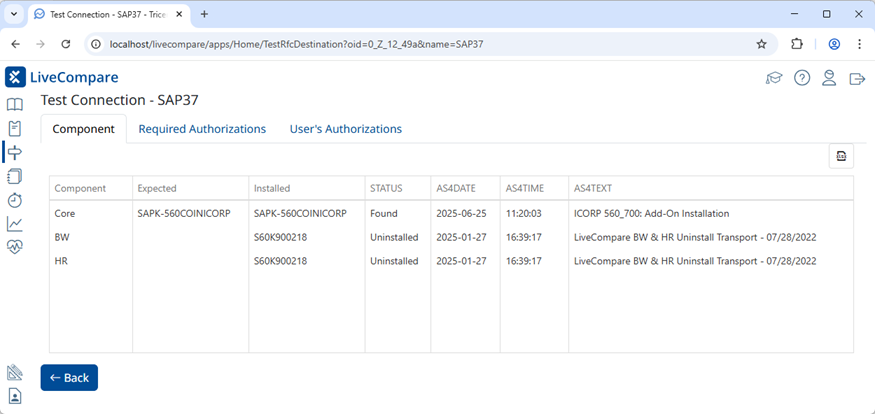Click the question mark help icon
The image size is (875, 414).
tap(802, 78)
